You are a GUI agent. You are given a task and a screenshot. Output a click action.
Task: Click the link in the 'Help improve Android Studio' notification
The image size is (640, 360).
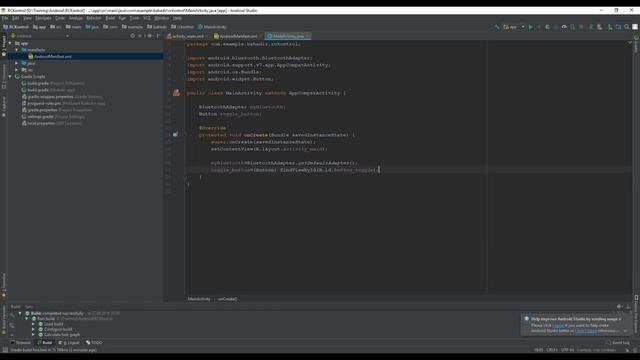point(558,326)
